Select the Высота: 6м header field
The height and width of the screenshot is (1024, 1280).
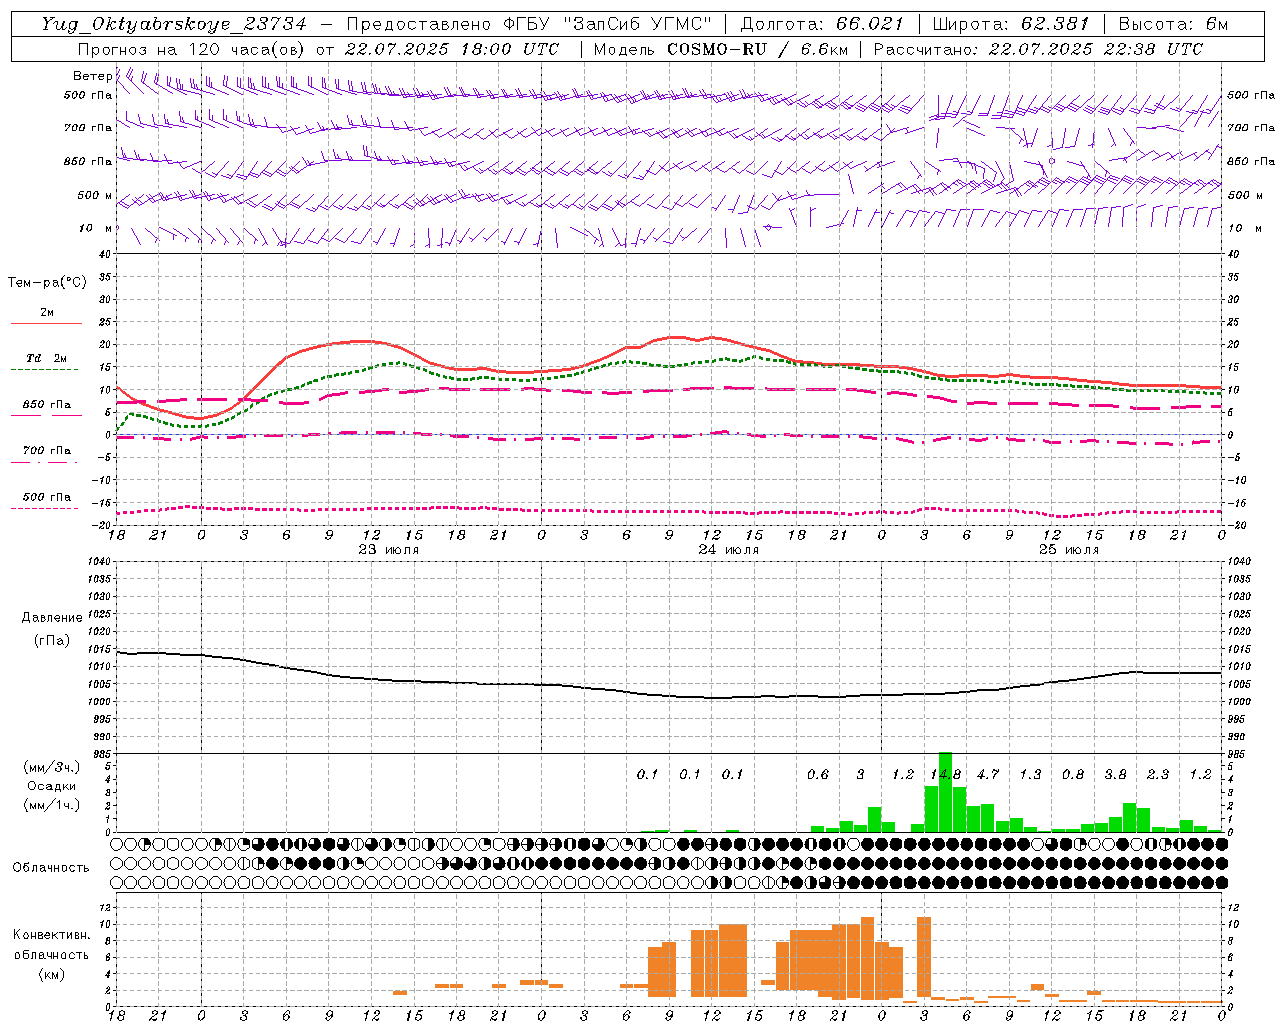(x=1173, y=24)
